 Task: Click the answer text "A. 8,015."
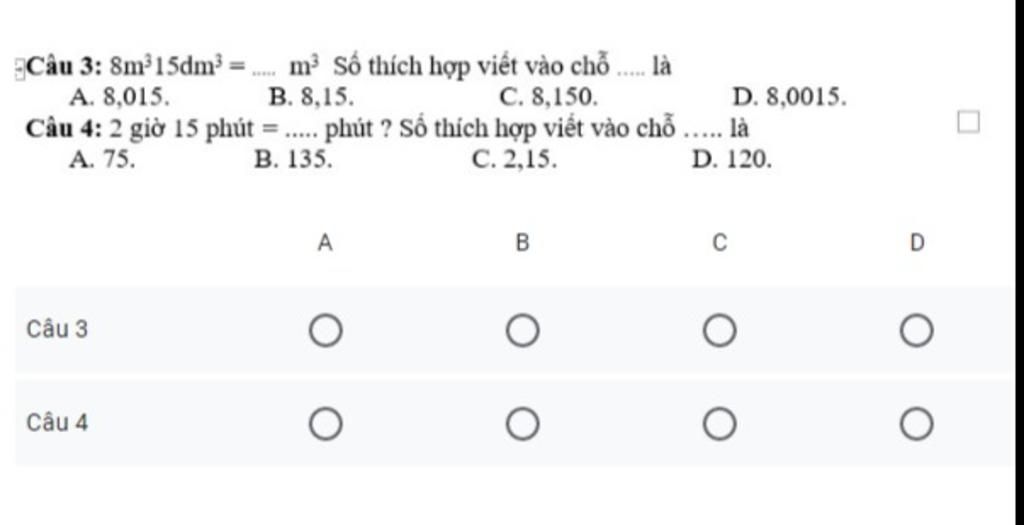(120, 98)
